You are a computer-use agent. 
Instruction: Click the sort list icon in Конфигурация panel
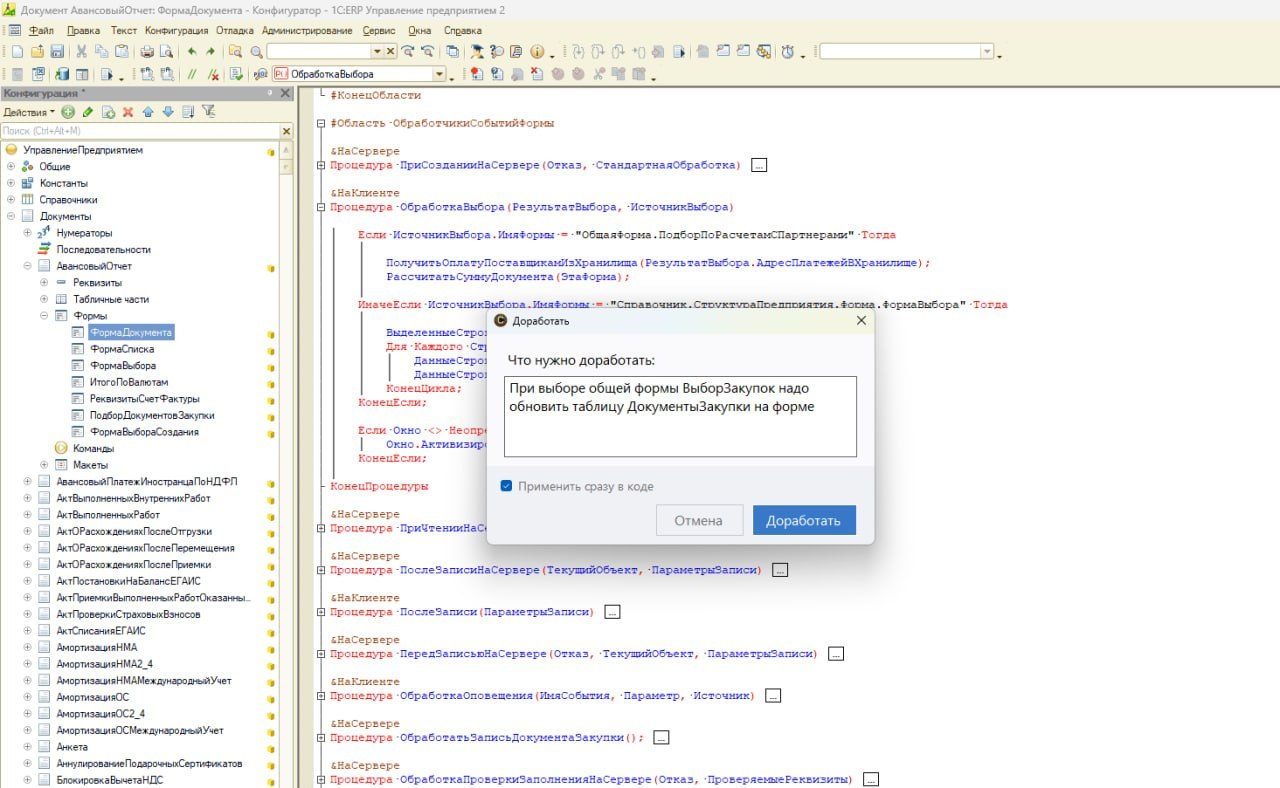point(188,112)
